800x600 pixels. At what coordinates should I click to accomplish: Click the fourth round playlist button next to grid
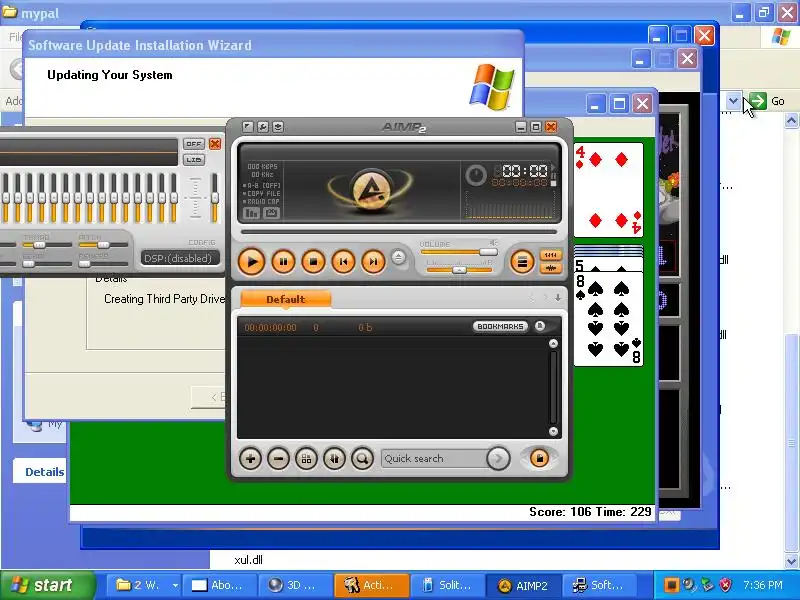point(334,459)
